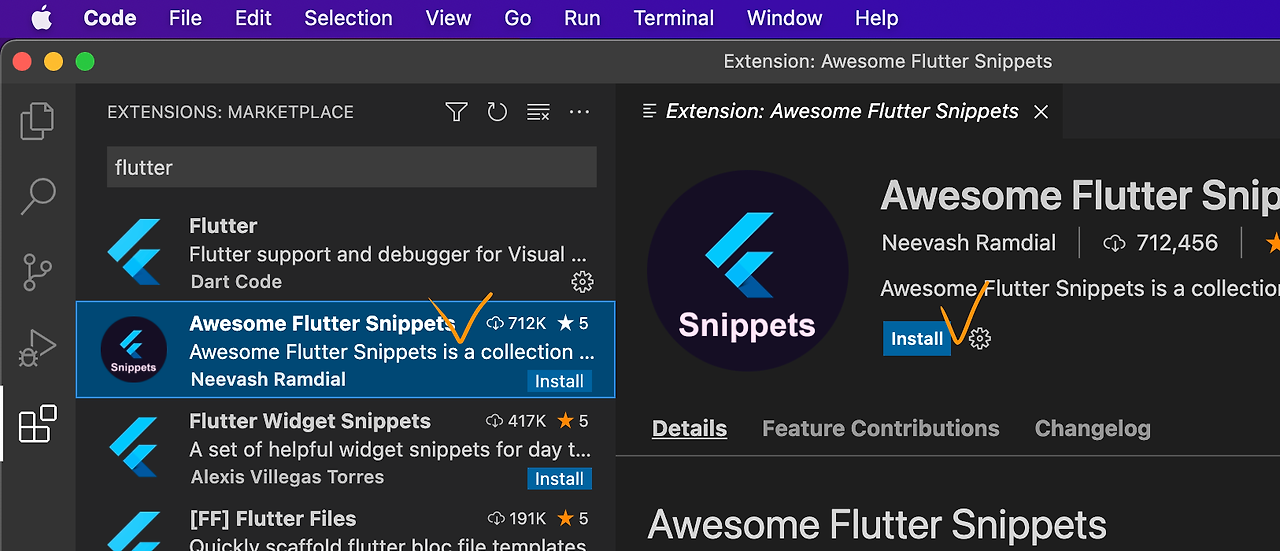Switch to the Details tab

689,428
